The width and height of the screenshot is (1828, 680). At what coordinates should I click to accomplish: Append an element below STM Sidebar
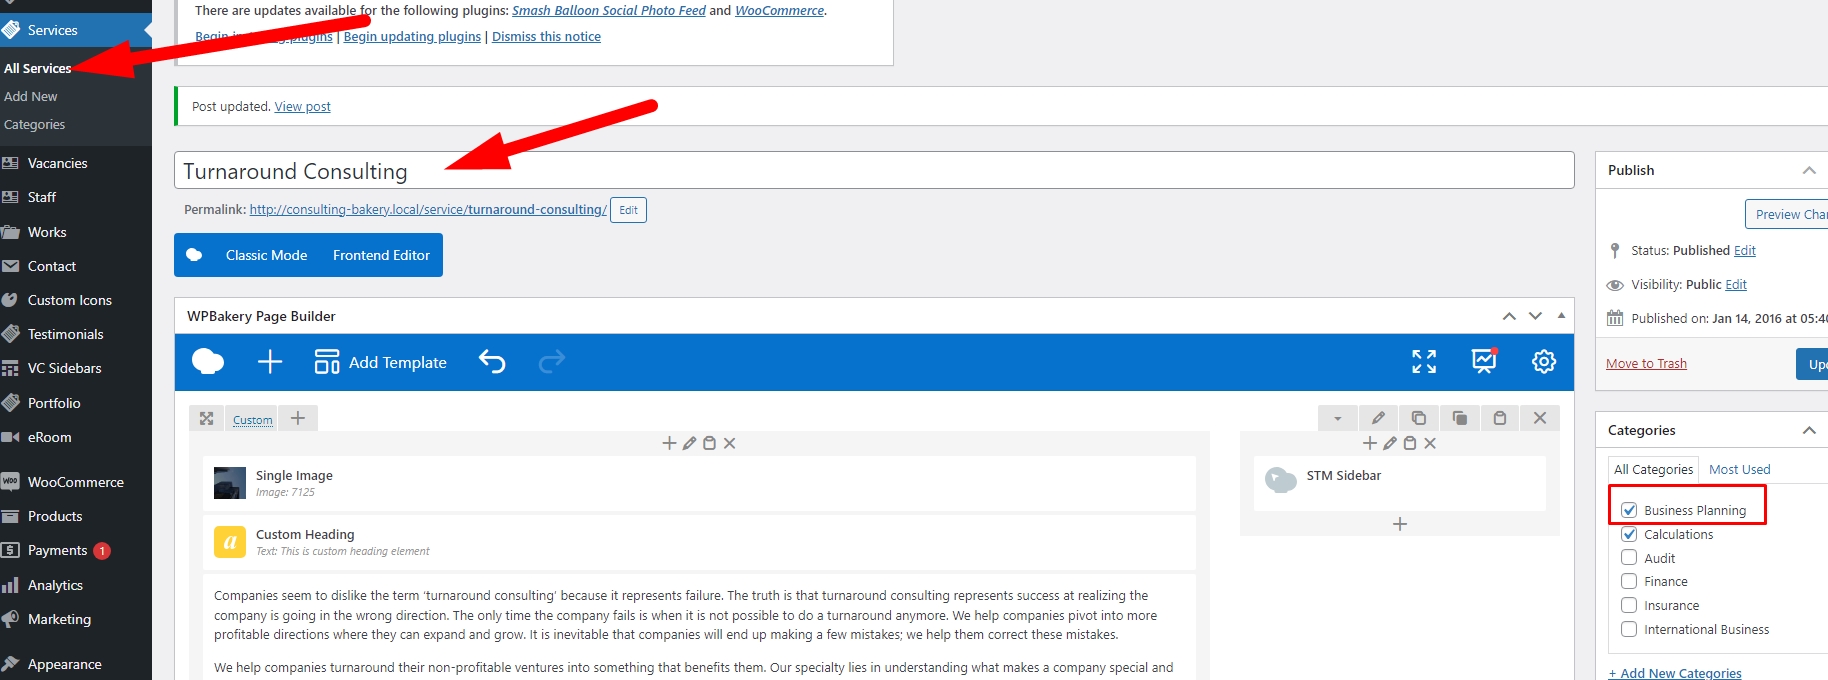click(1400, 524)
